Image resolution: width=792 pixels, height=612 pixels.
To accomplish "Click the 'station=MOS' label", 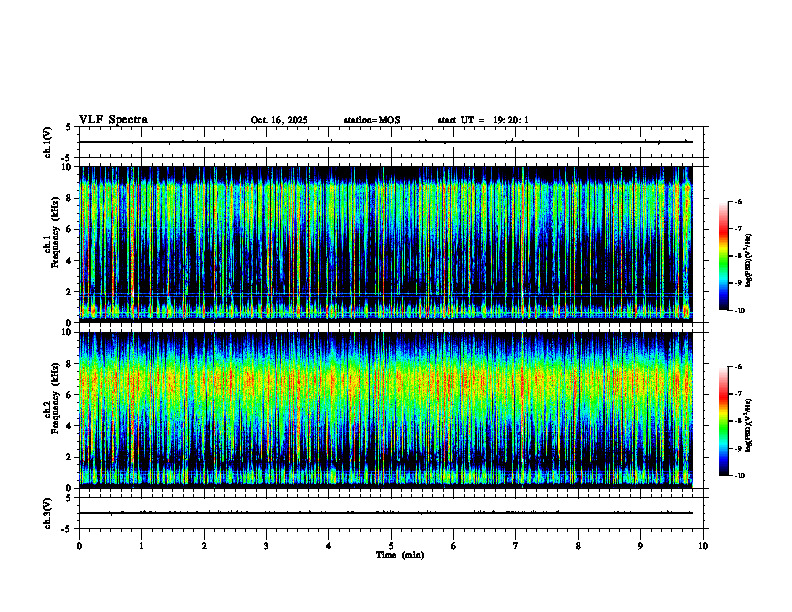I will [x=372, y=120].
